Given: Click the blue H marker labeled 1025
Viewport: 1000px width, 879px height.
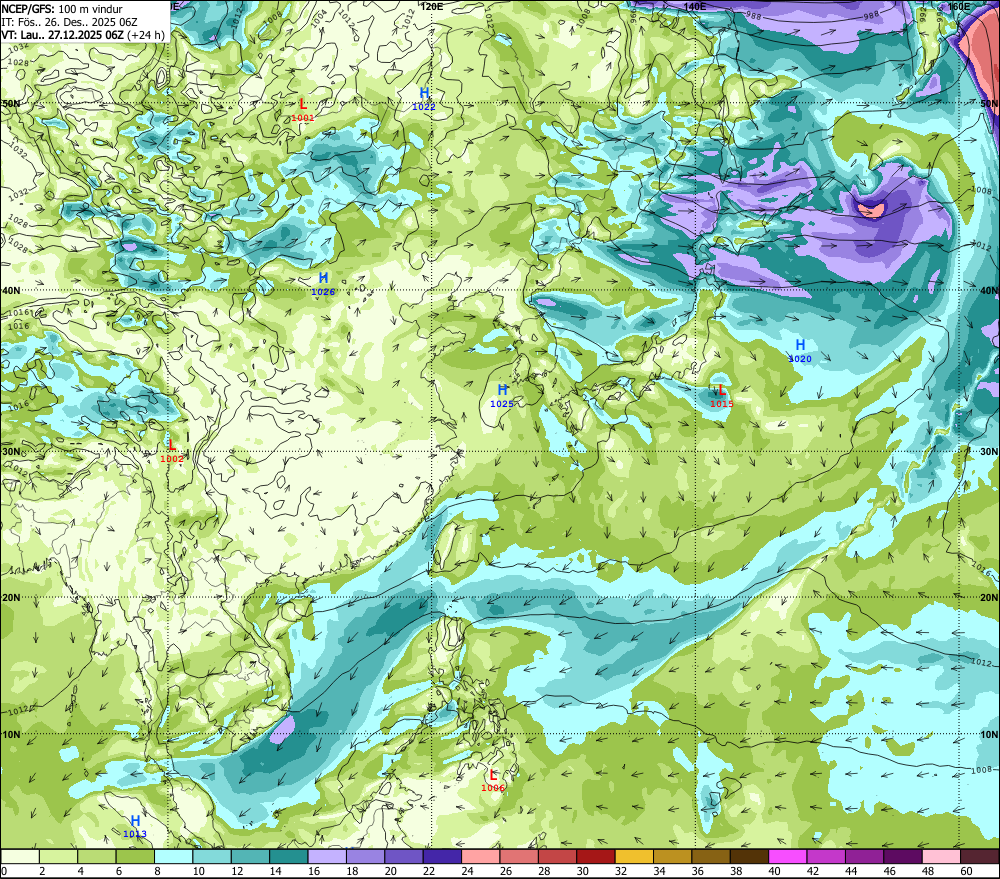Looking at the screenshot, I should 503,390.
